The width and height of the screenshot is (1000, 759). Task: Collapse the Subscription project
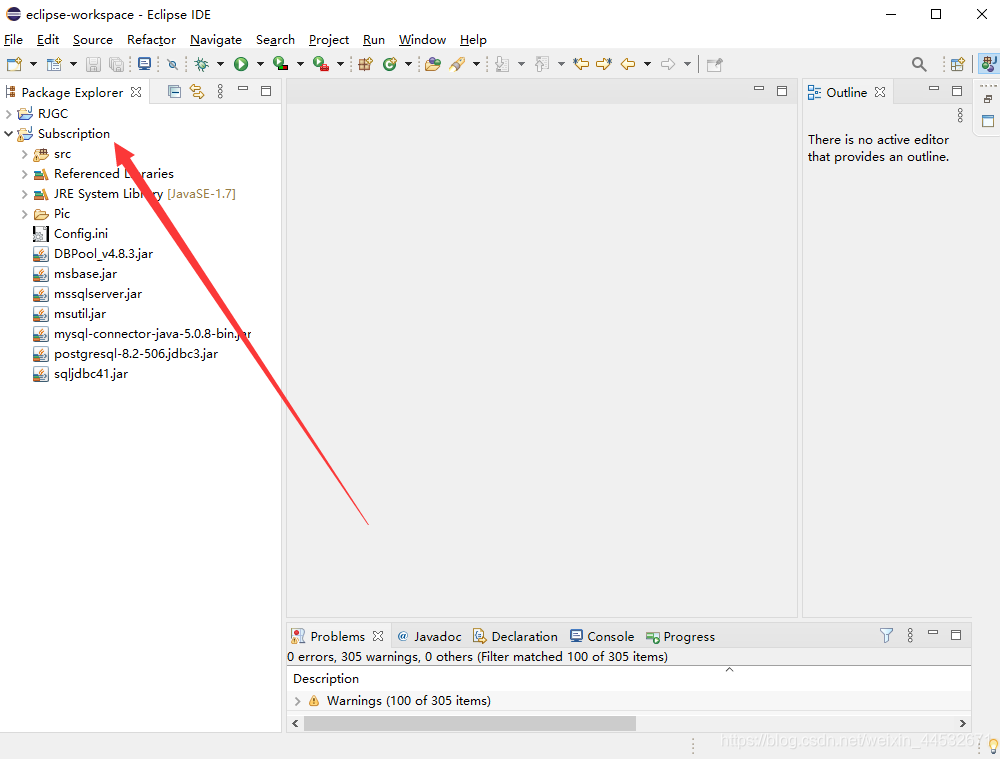click(x=8, y=133)
